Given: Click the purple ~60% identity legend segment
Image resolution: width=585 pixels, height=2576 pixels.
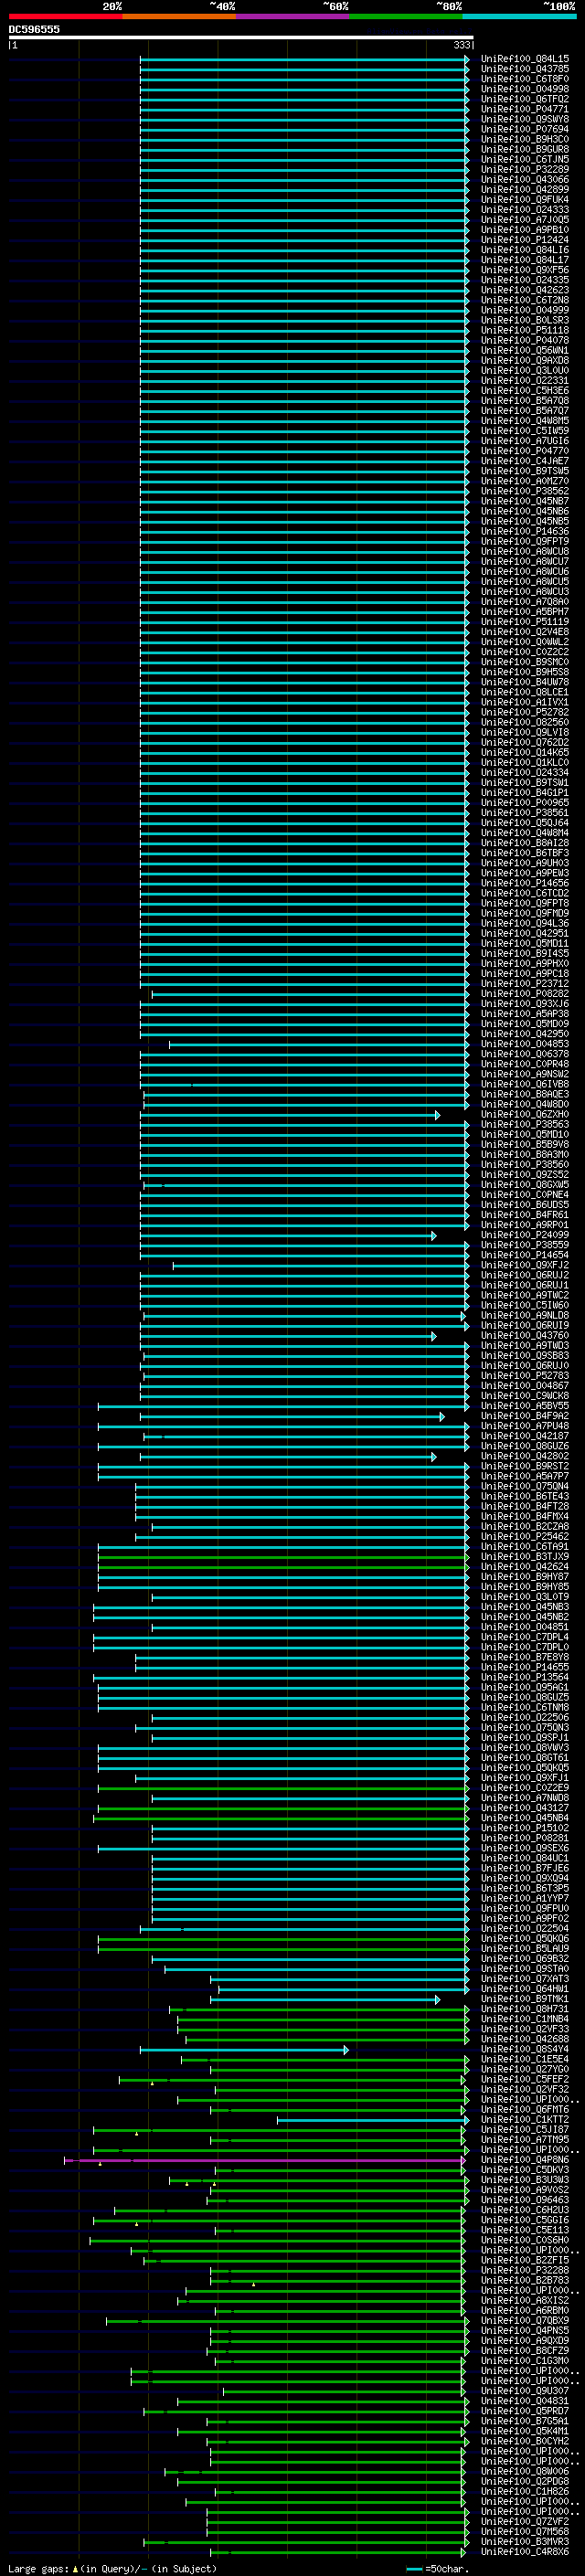Looking at the screenshot, I should pos(293,16).
